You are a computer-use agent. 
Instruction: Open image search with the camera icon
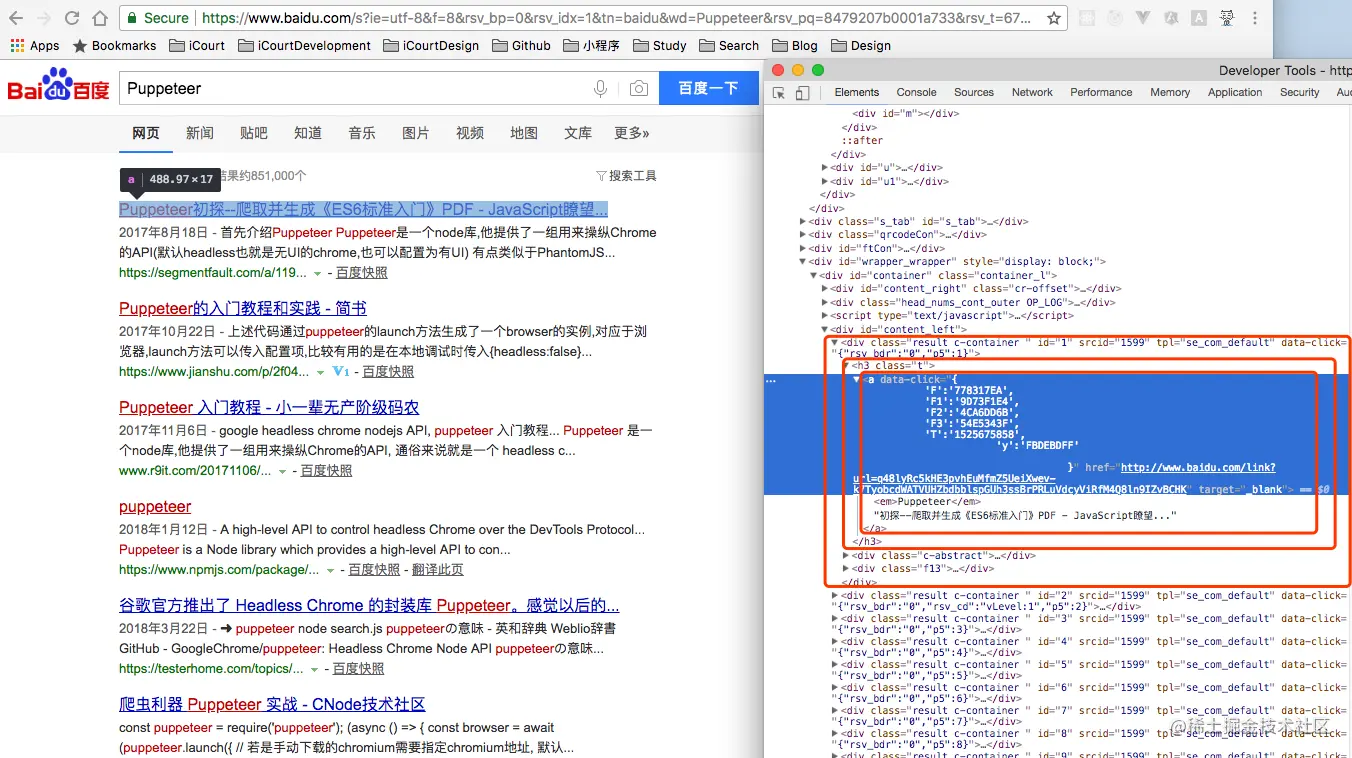tap(638, 89)
